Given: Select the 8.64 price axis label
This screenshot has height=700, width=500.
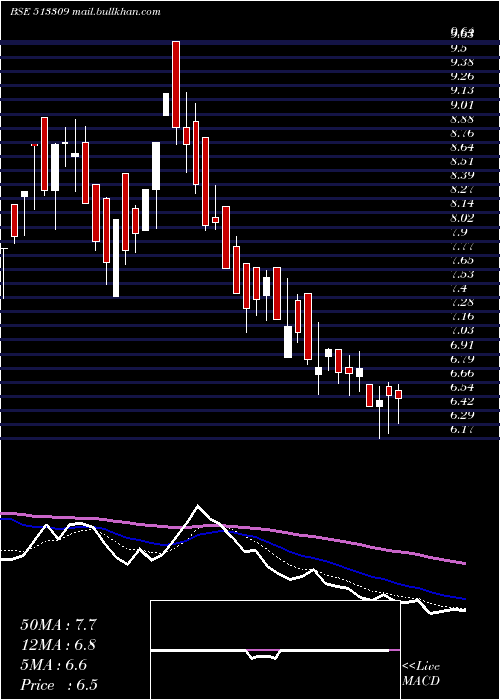Looking at the screenshot, I should tap(462, 147).
